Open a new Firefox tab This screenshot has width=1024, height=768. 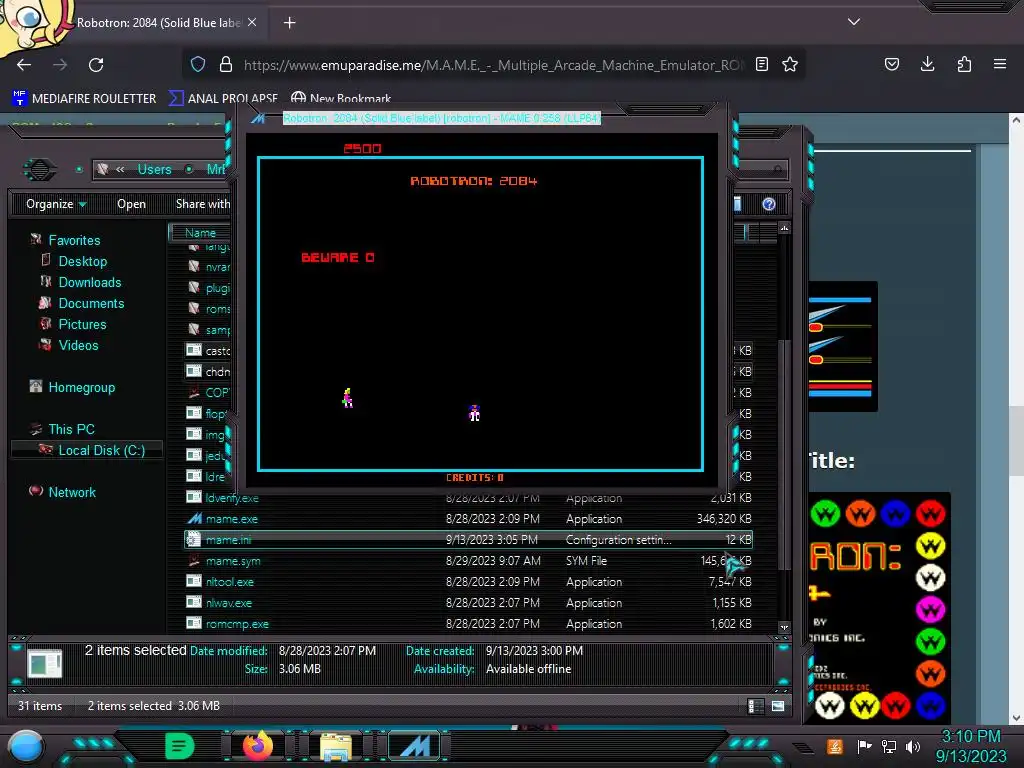coord(289,23)
